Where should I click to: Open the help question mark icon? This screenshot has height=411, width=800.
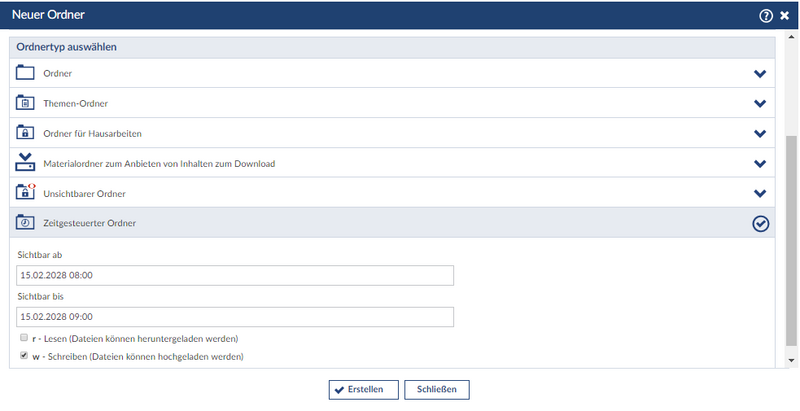[766, 15]
